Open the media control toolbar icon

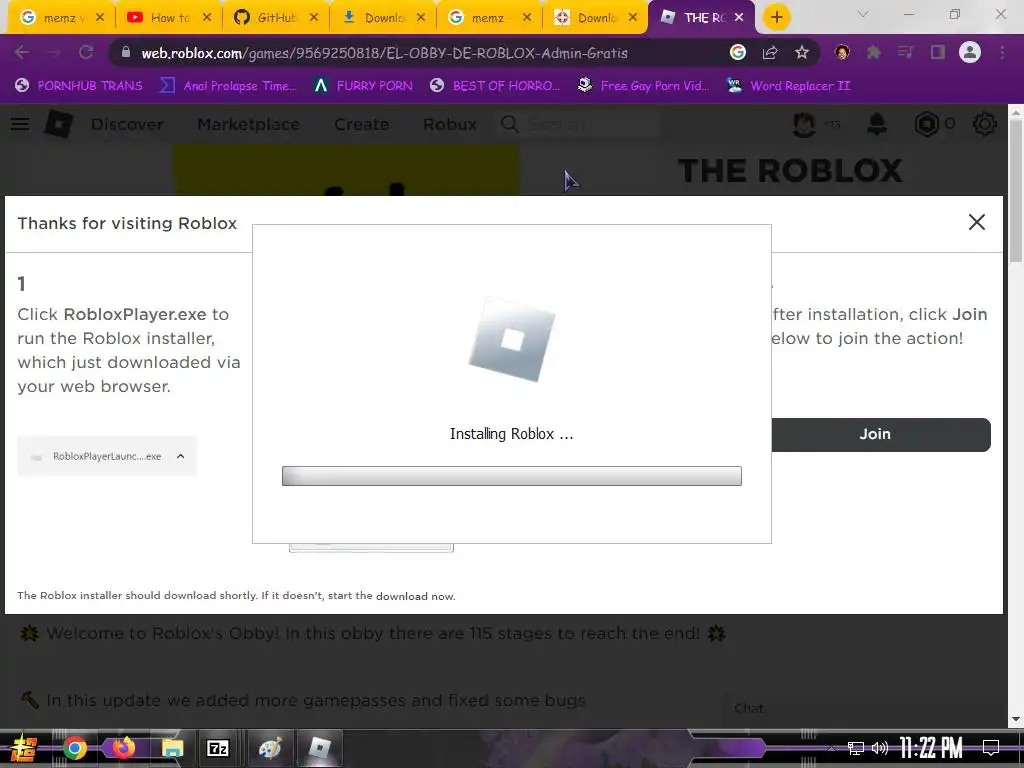906,53
